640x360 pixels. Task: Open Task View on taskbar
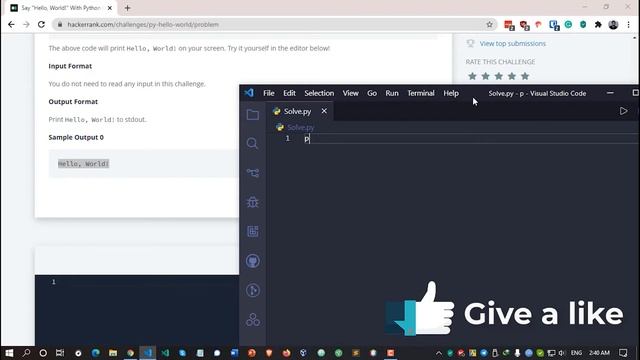click(60, 353)
